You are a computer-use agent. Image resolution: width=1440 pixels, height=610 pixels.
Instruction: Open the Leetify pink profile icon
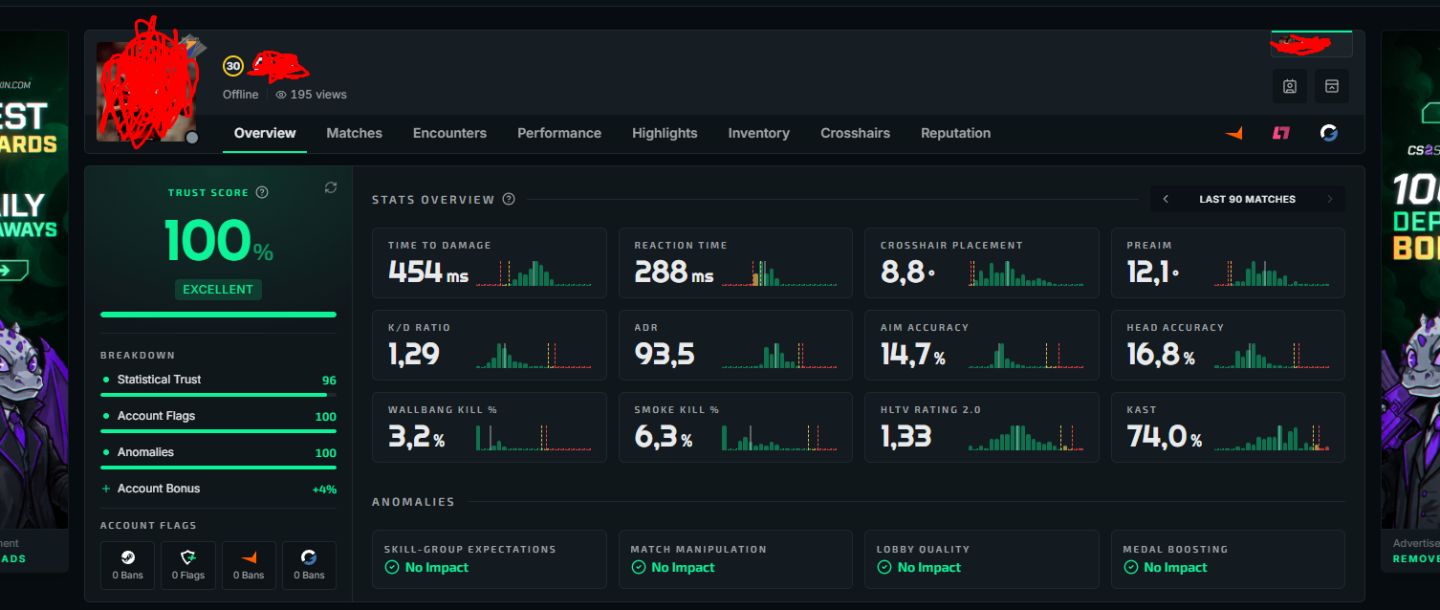[x=1281, y=133]
